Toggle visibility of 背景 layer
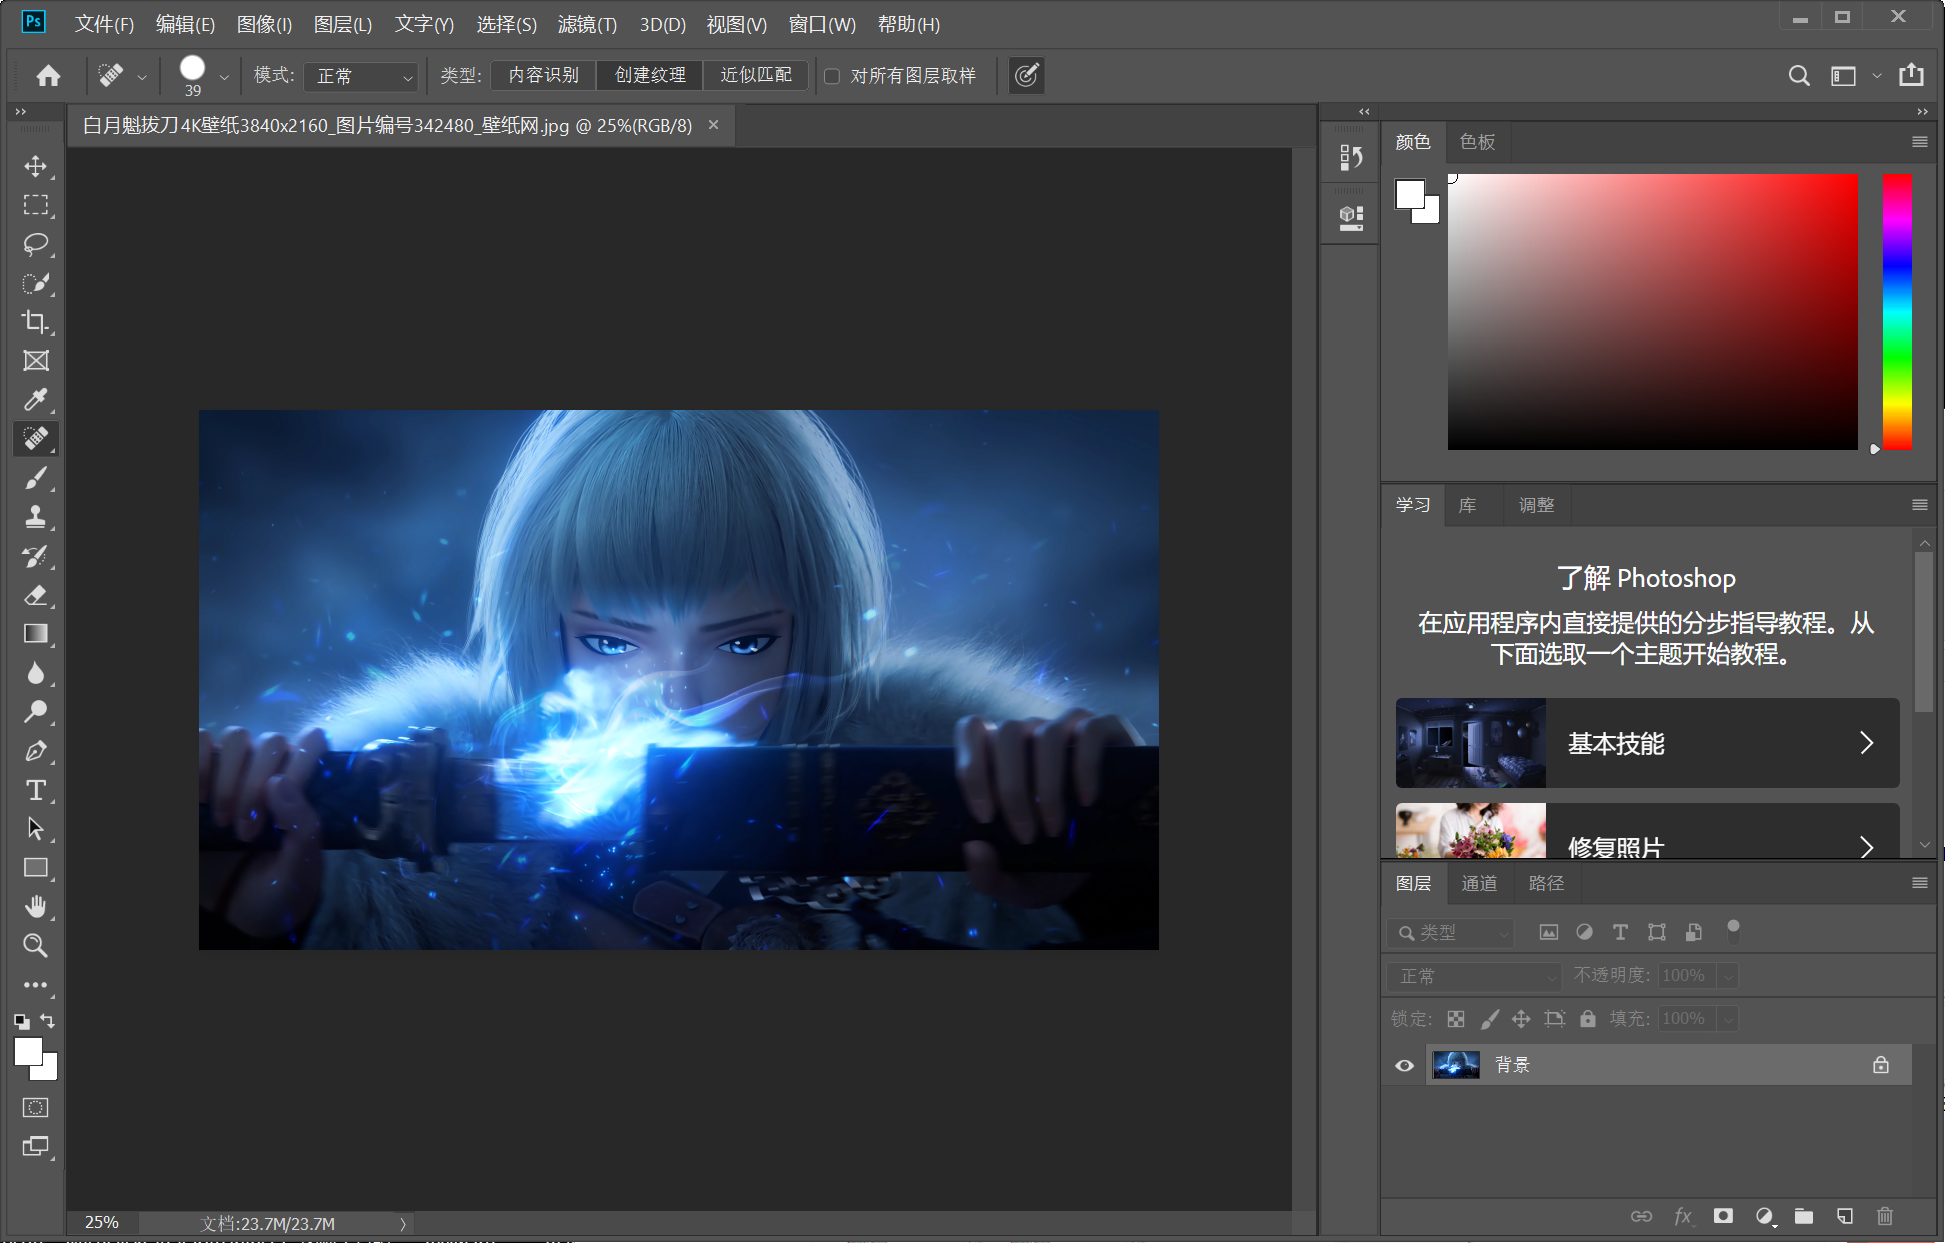The image size is (1945, 1243). (1405, 1066)
